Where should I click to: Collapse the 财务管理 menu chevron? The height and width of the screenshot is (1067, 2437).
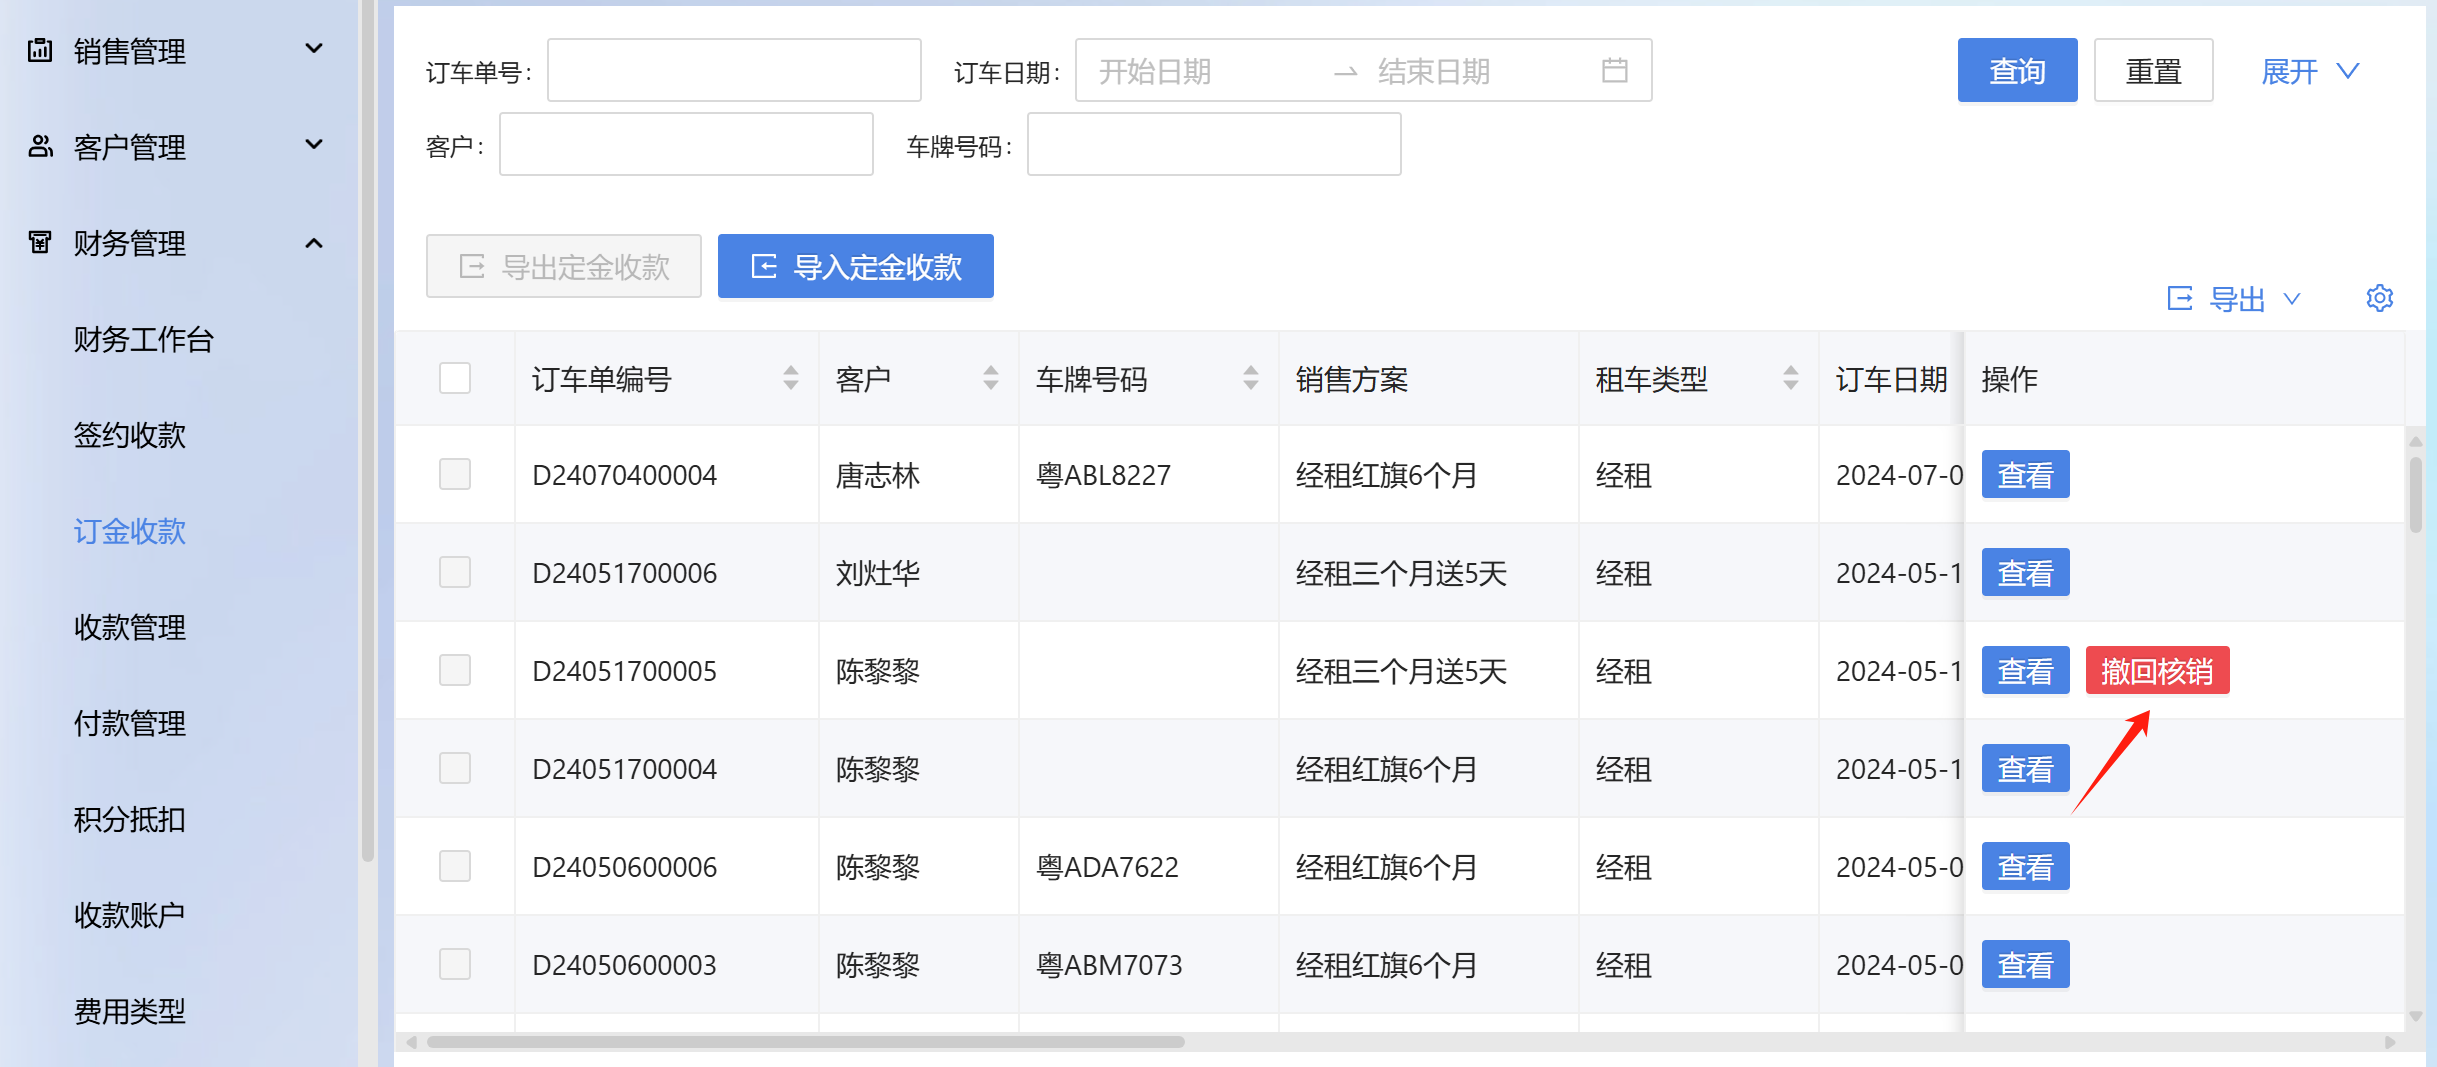pos(314,243)
